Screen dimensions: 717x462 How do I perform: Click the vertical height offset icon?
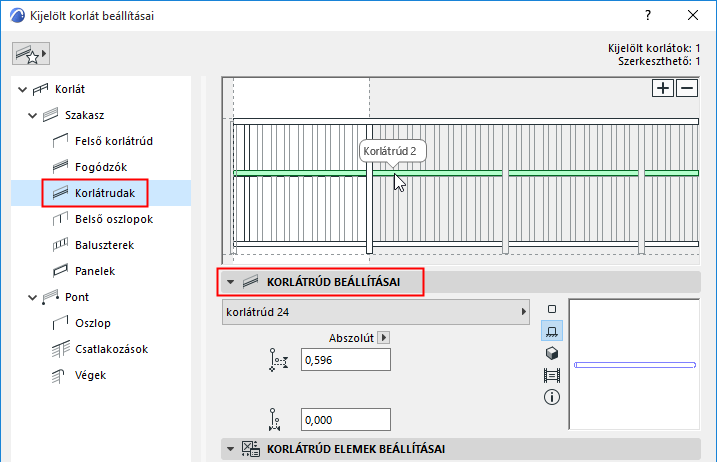[278, 360]
